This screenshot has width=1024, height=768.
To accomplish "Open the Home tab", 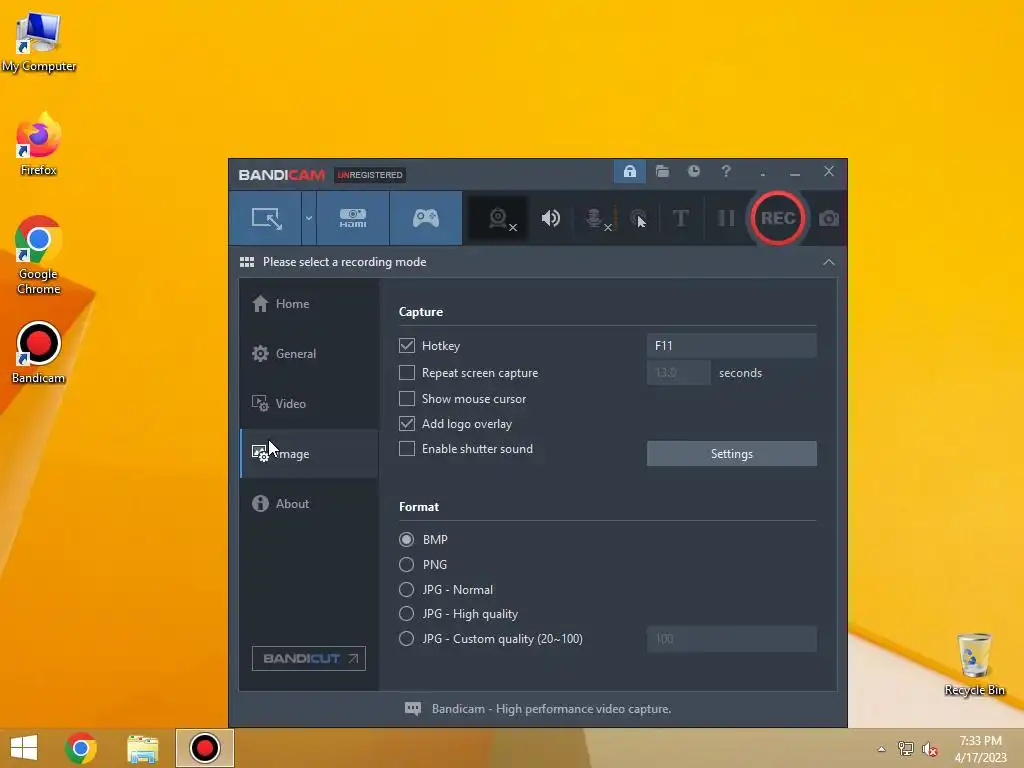I will tap(309, 304).
